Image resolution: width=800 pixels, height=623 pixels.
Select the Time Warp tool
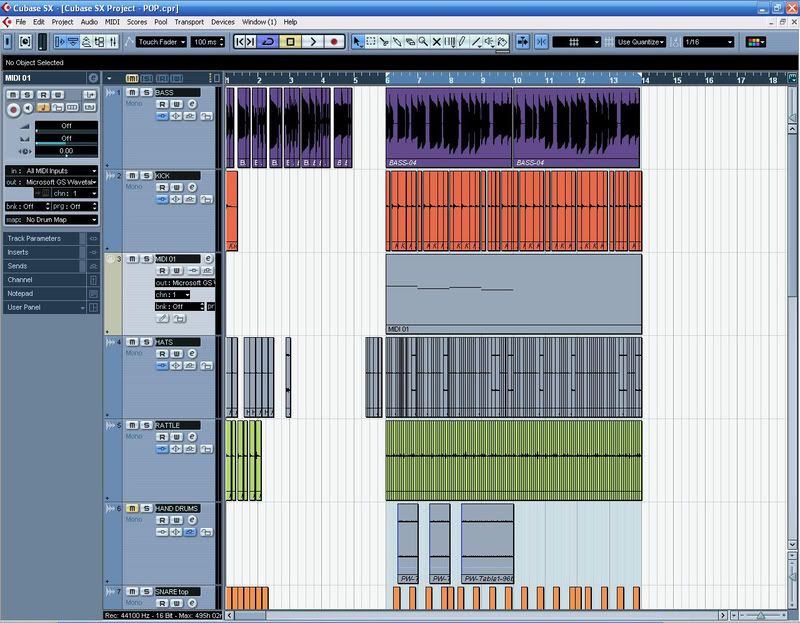449,42
